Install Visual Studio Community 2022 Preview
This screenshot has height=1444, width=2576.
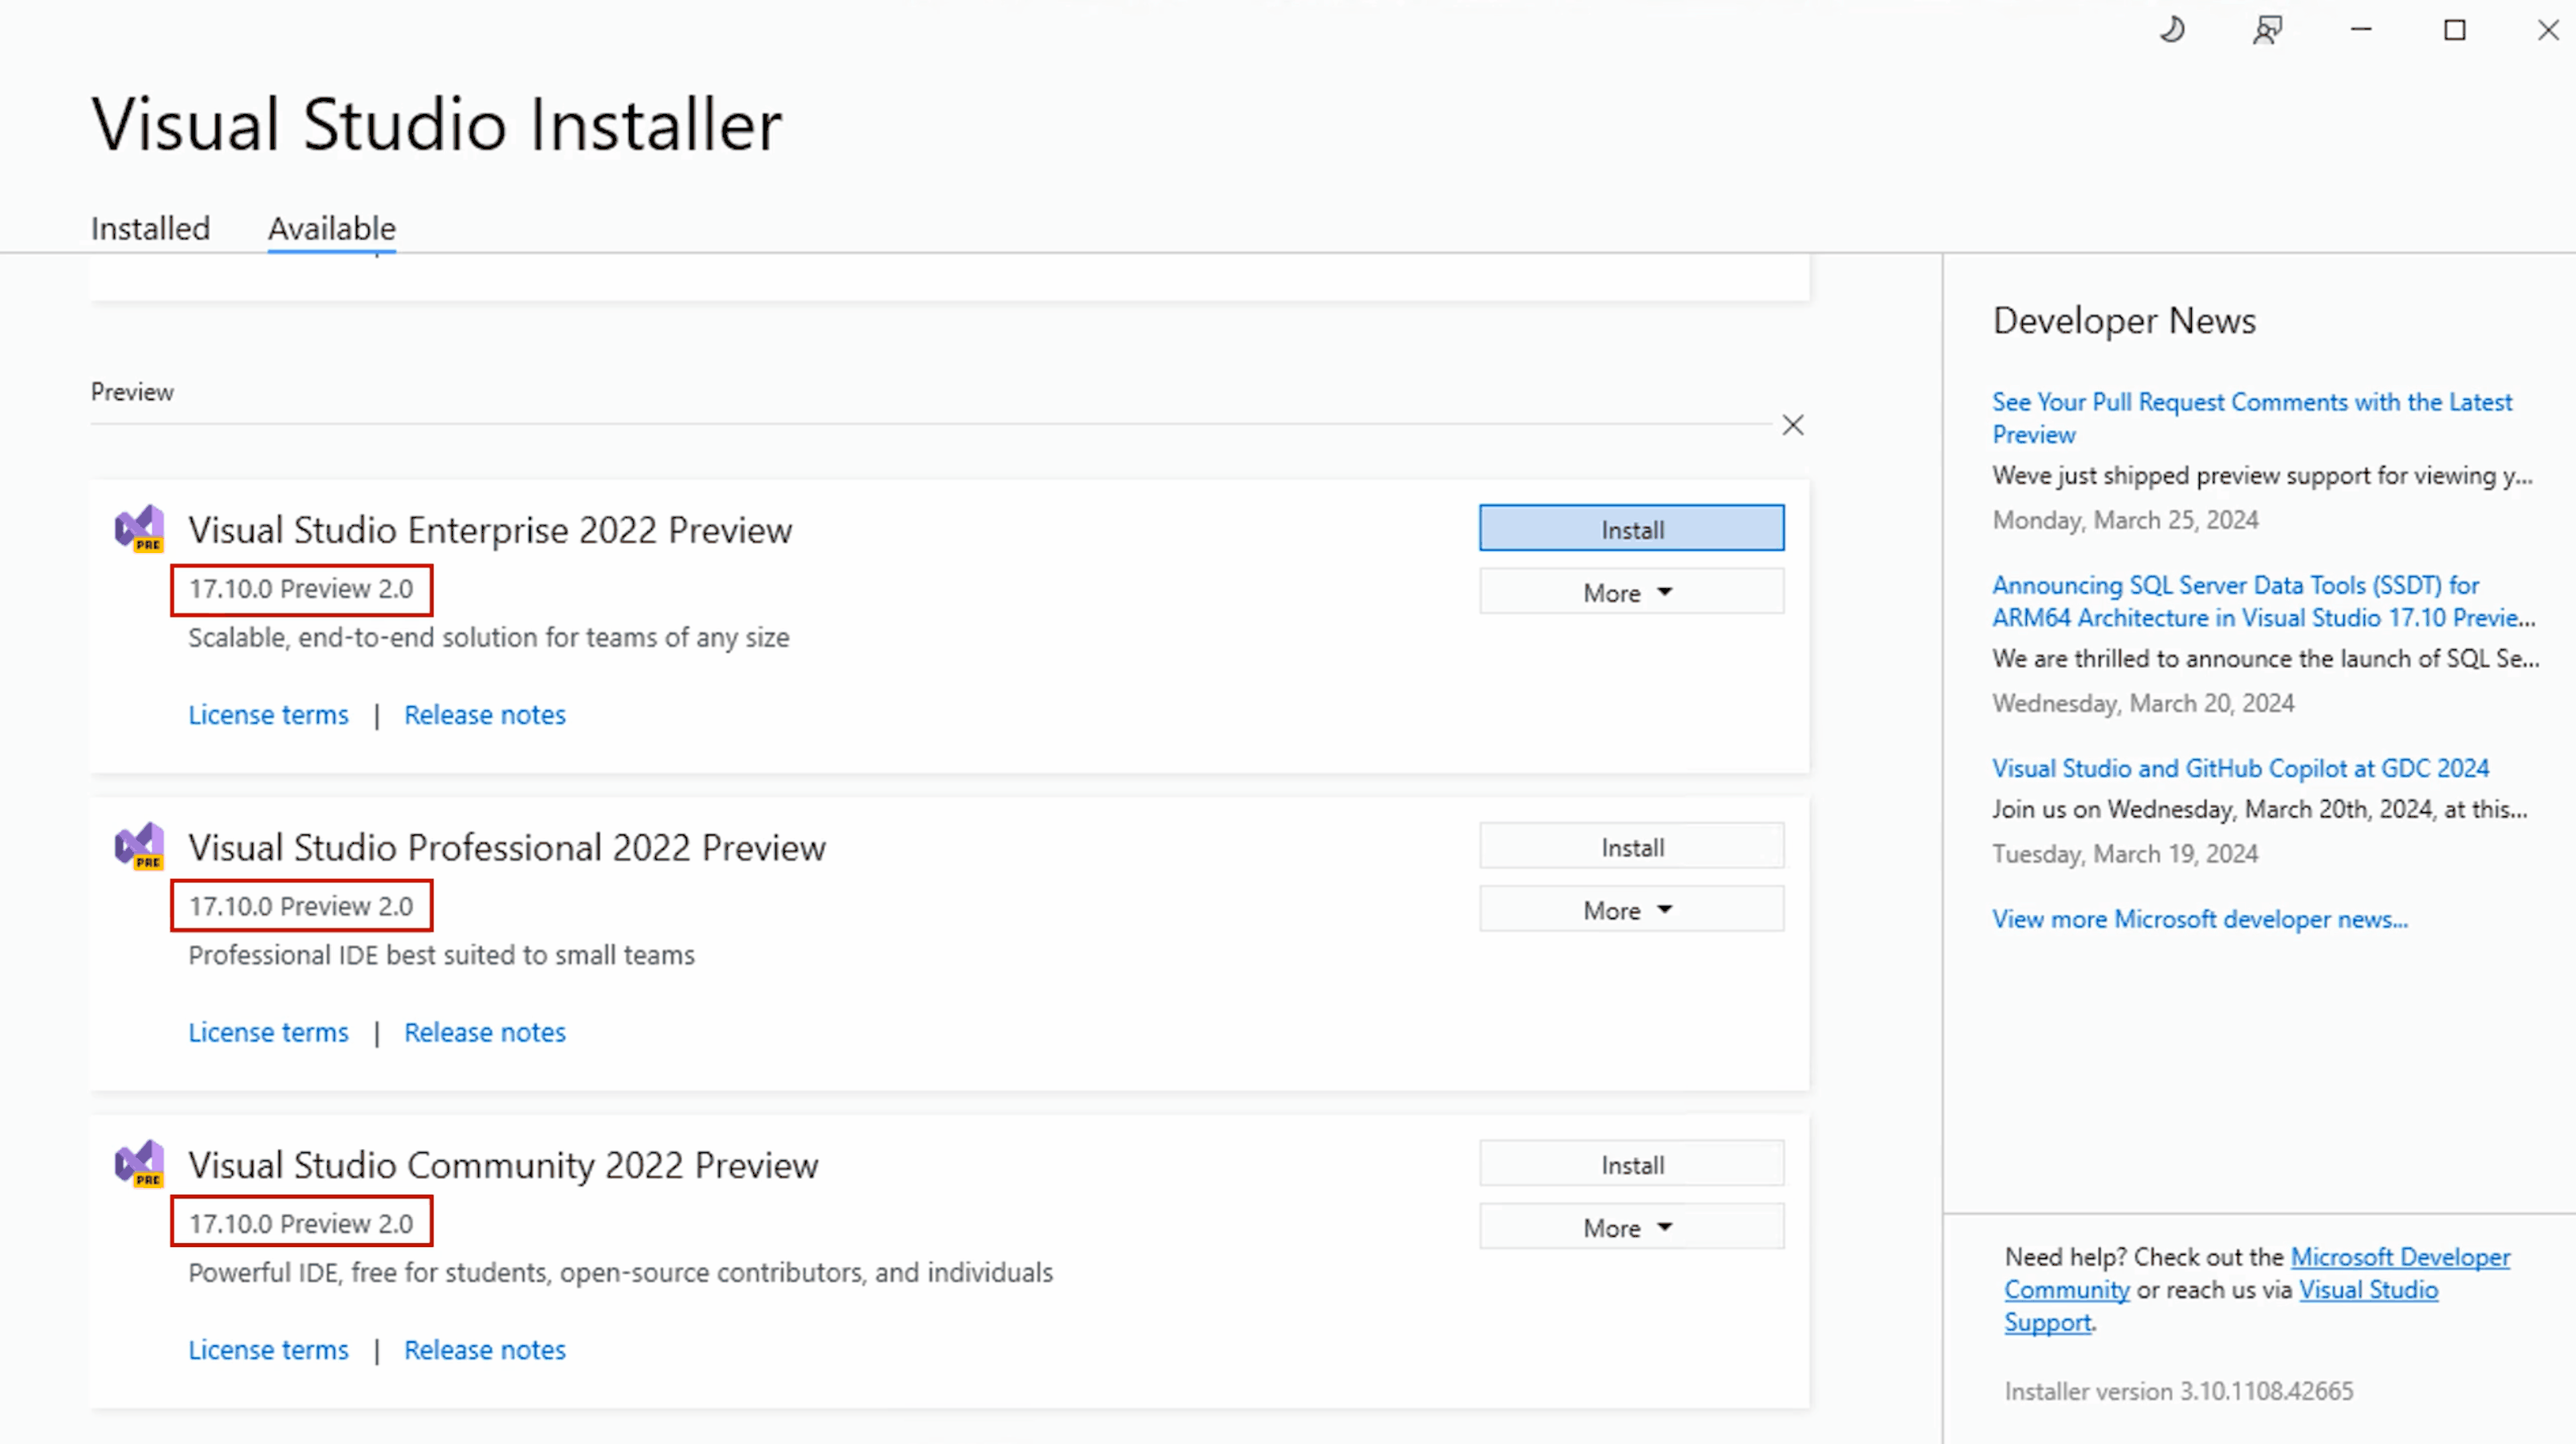tap(1631, 1164)
